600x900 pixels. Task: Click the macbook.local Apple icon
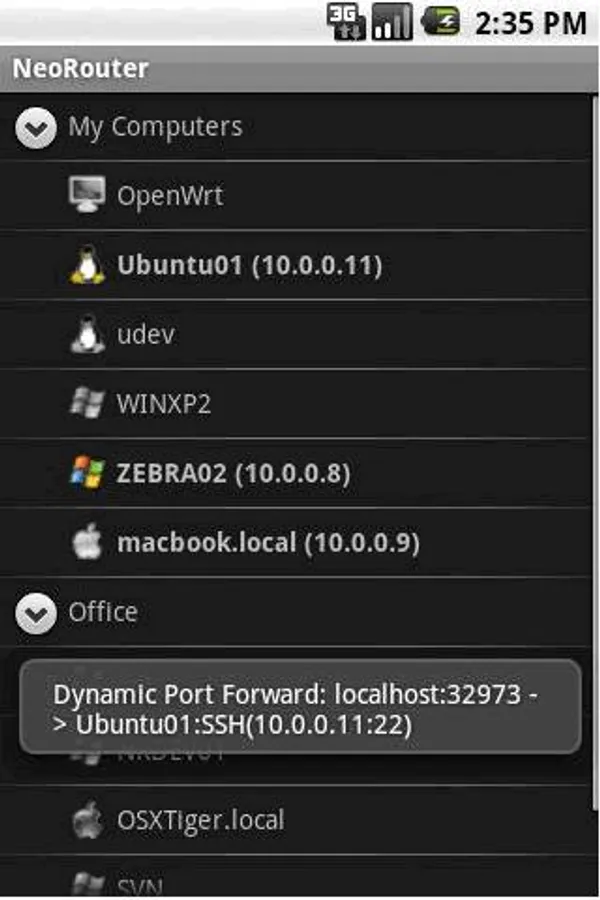(x=88, y=543)
